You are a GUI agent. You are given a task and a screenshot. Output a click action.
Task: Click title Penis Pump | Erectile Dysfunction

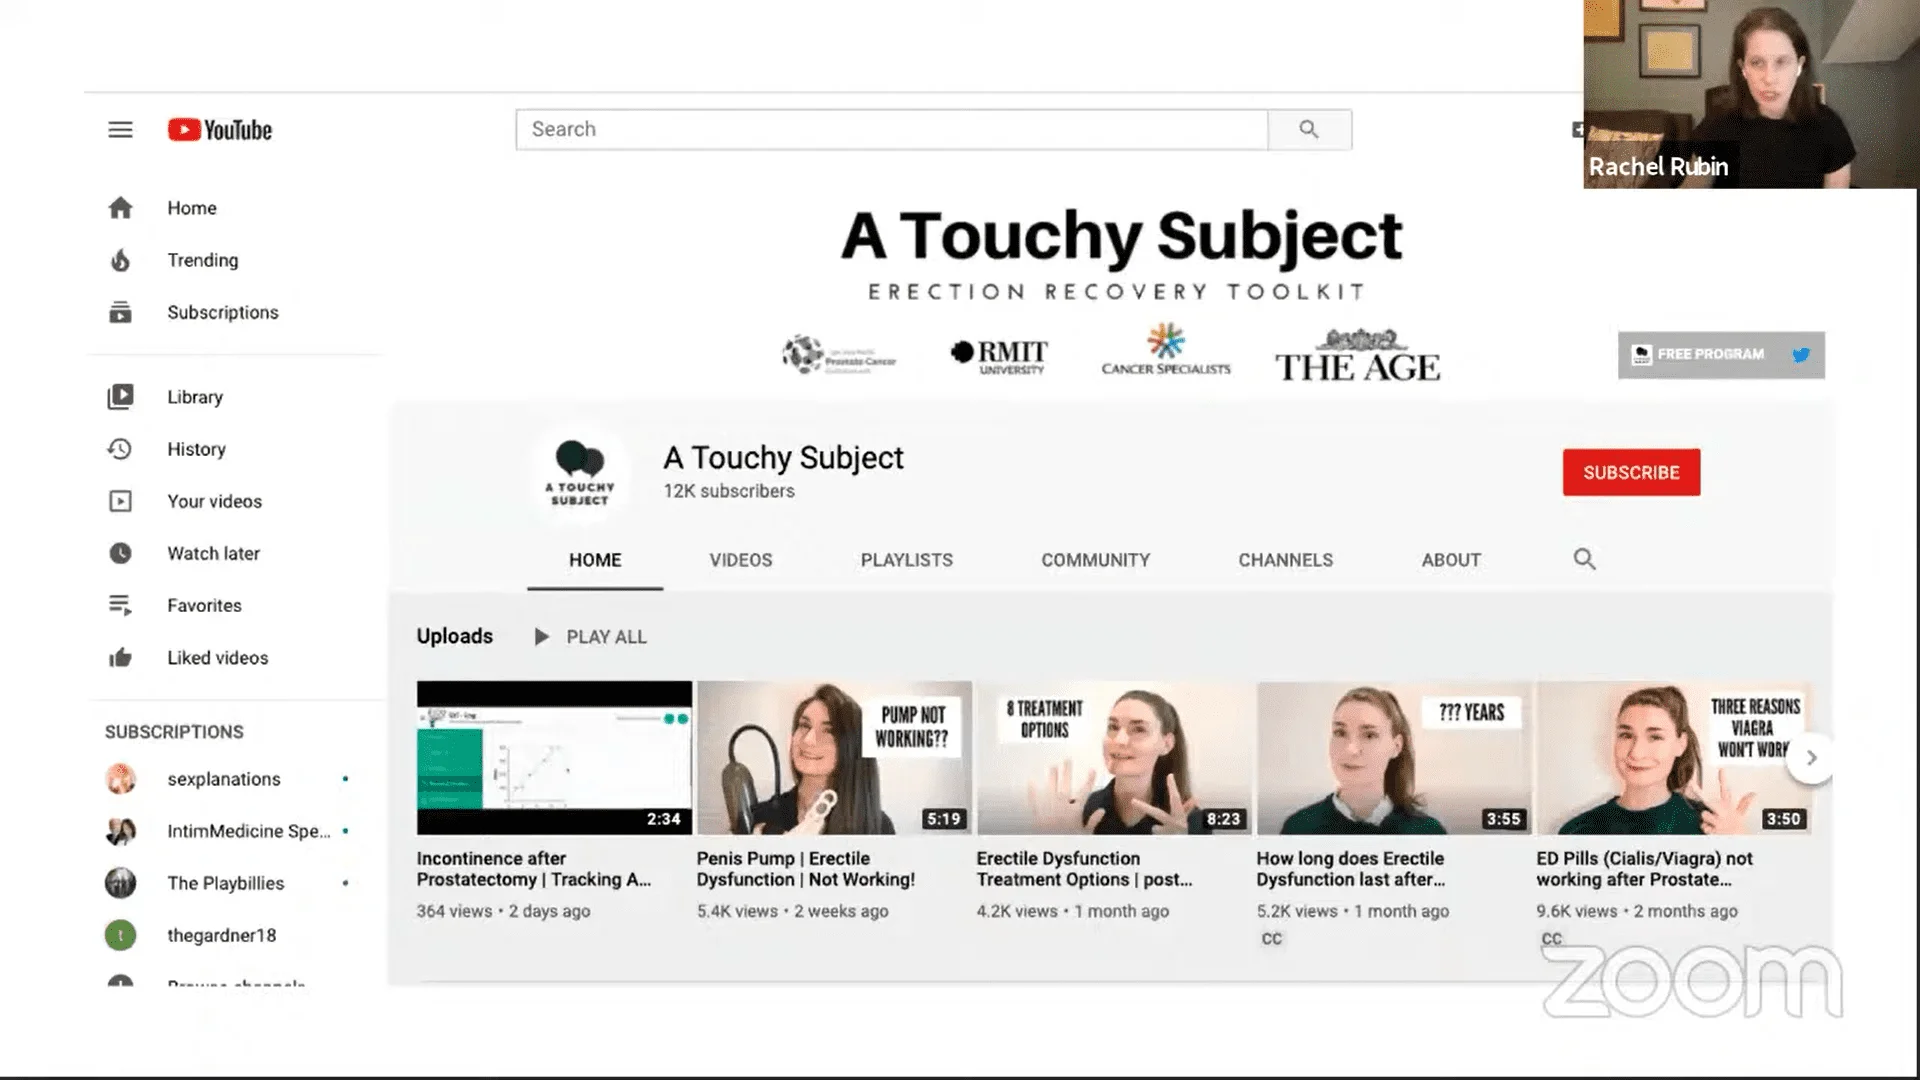click(x=806, y=869)
